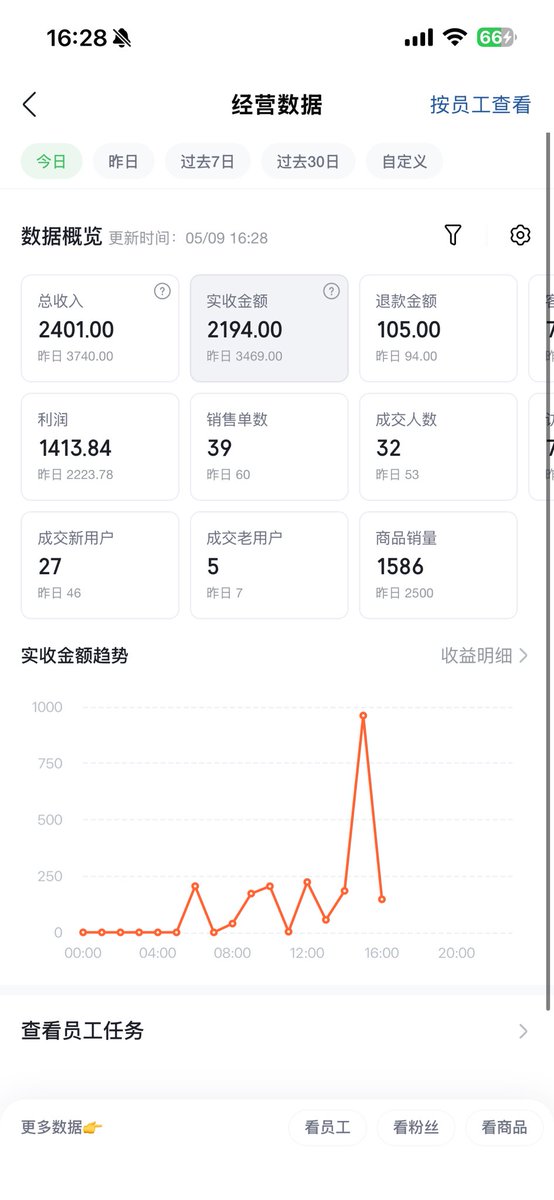Tap the 看商品 button
The width and height of the screenshot is (554, 1200).
(x=504, y=1127)
